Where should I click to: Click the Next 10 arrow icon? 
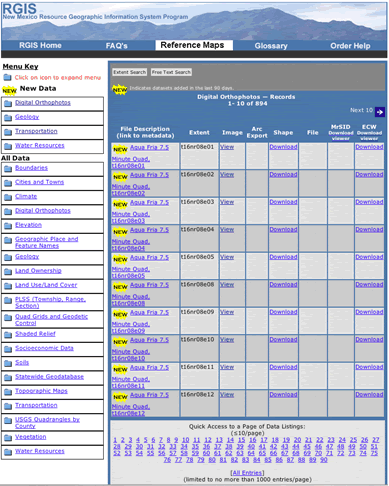pos(380,112)
